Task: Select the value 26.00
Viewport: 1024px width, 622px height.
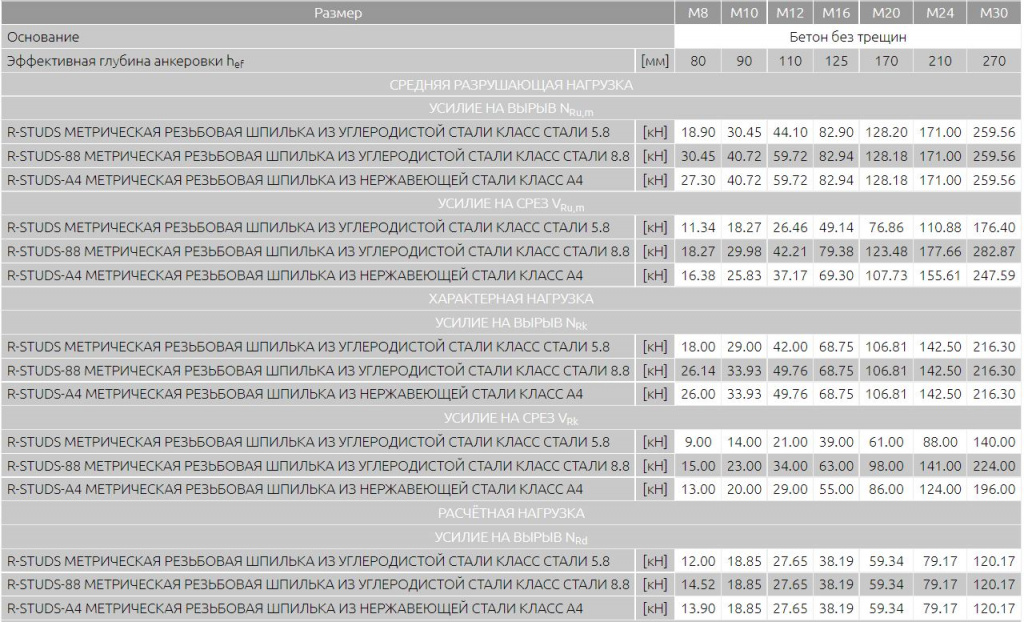Action: 697,395
